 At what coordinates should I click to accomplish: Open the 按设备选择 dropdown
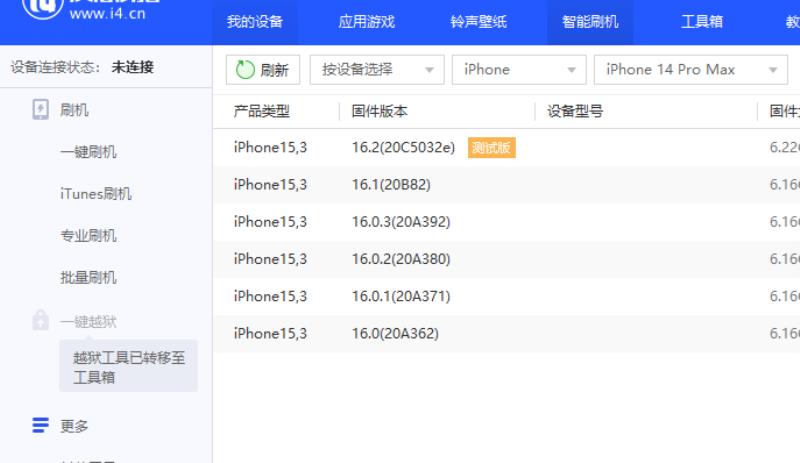click(x=377, y=70)
